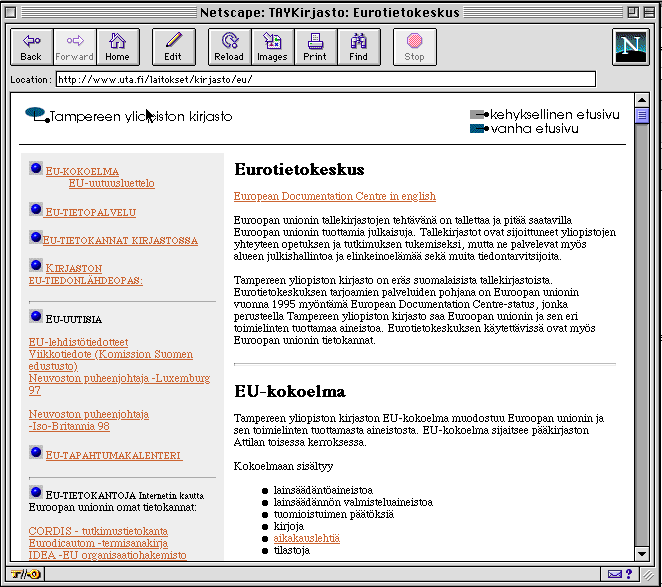Viewport: 662px width, 587px height.
Task: Open the EU-lehdistötiedotteet link
Action: point(78,342)
